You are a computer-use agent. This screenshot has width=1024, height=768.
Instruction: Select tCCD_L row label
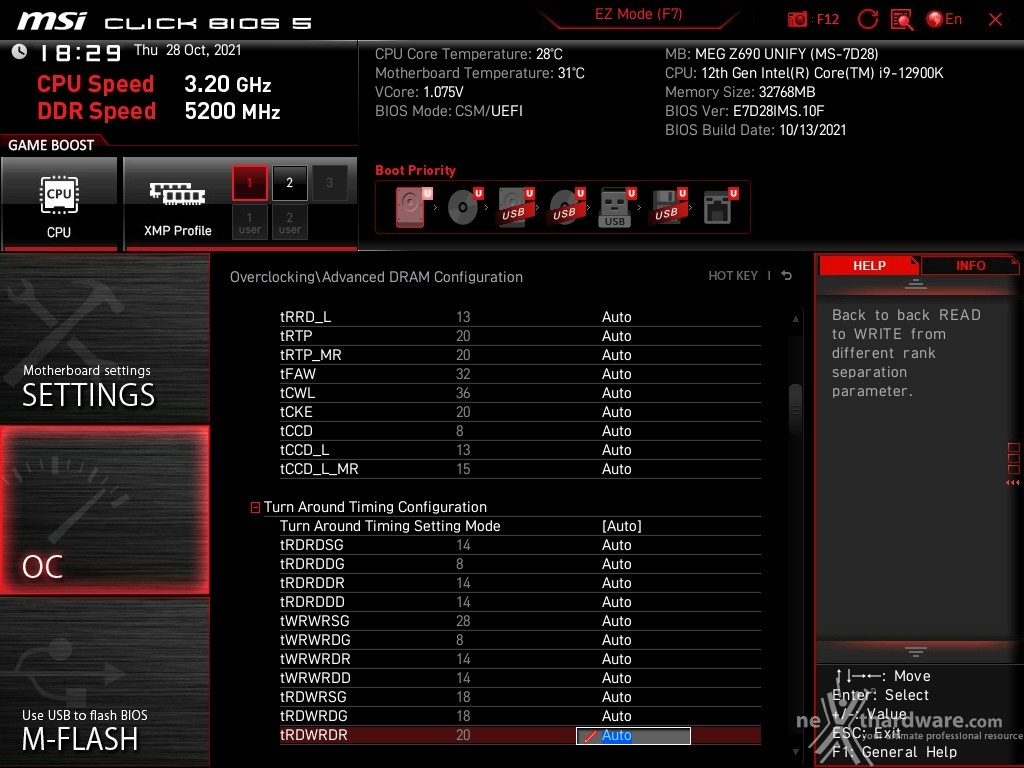(304, 450)
